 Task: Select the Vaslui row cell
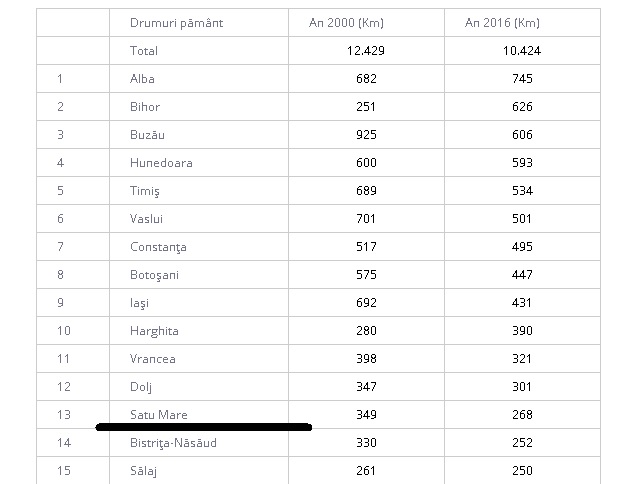coord(145,218)
